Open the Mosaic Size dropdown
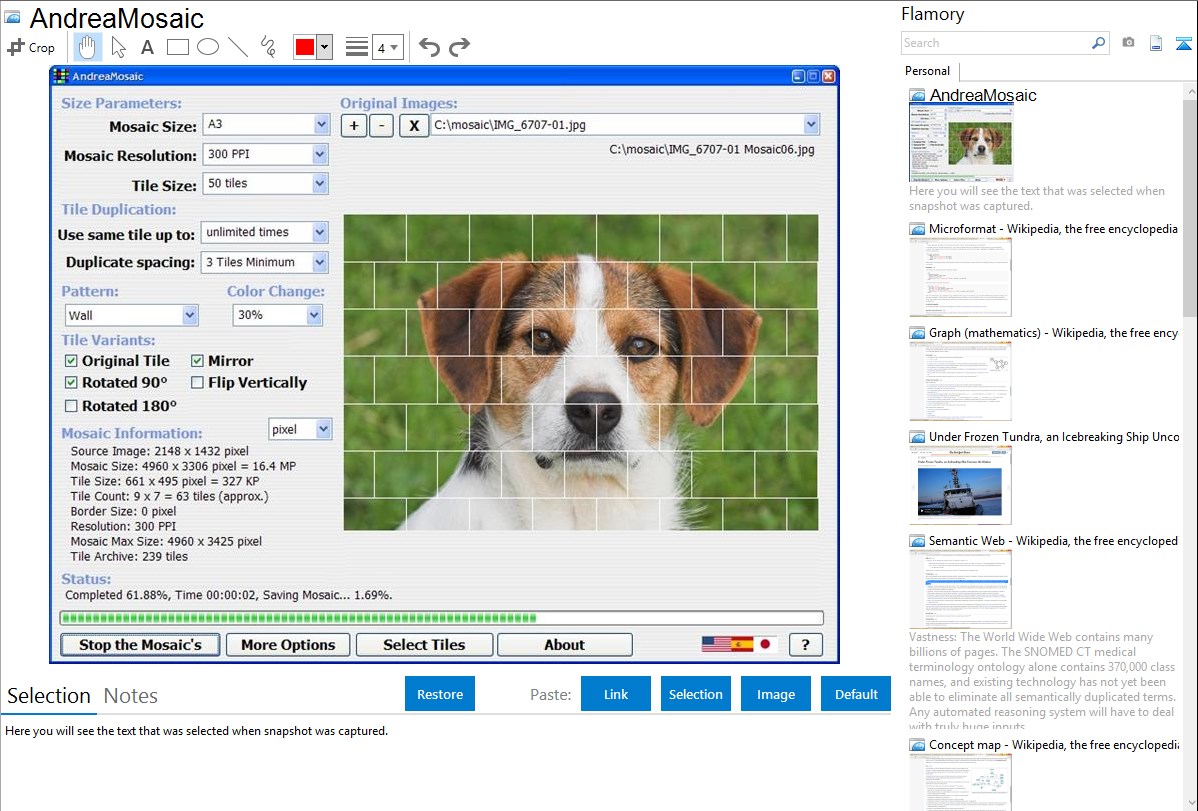Screen dimensions: 1198x811 coord(321,124)
